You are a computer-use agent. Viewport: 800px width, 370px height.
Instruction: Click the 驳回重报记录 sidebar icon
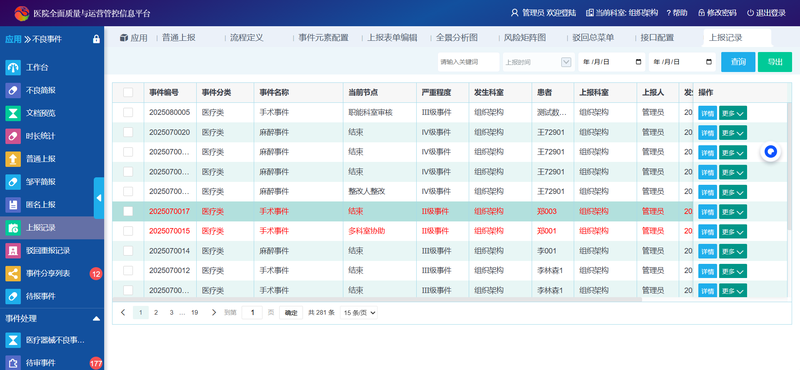pyautogui.click(x=13, y=251)
